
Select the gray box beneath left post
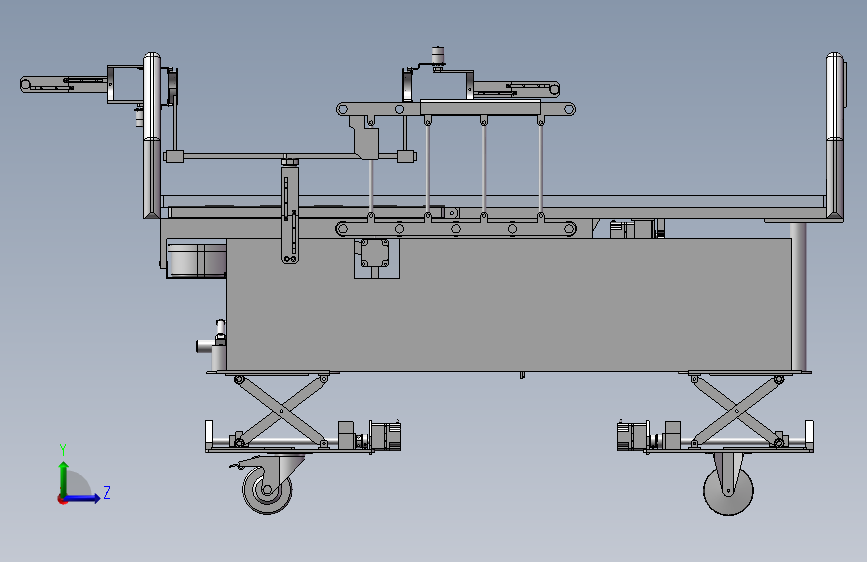click(x=196, y=259)
